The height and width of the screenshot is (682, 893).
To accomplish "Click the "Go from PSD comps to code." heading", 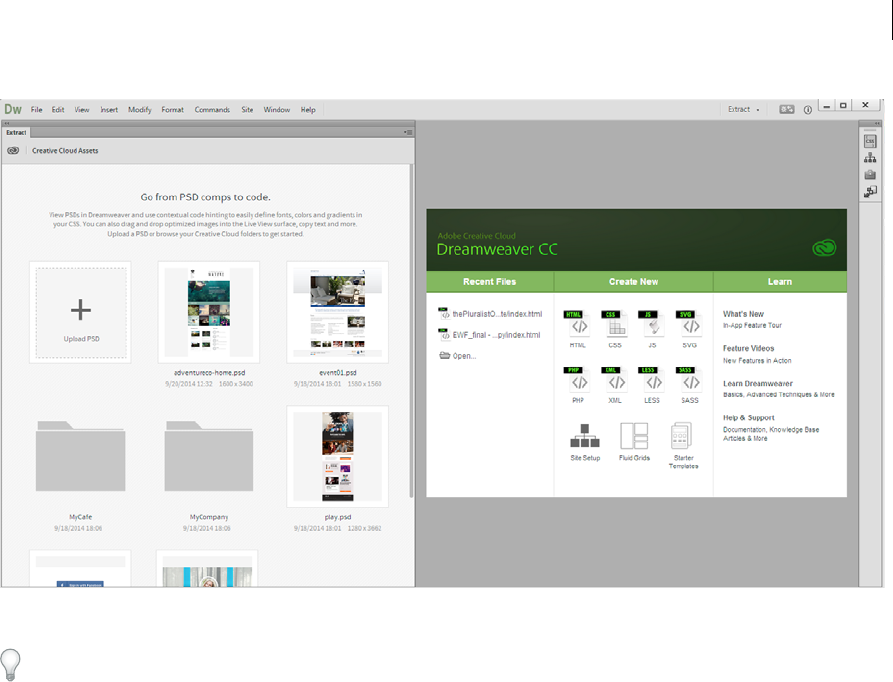I will click(x=206, y=197).
